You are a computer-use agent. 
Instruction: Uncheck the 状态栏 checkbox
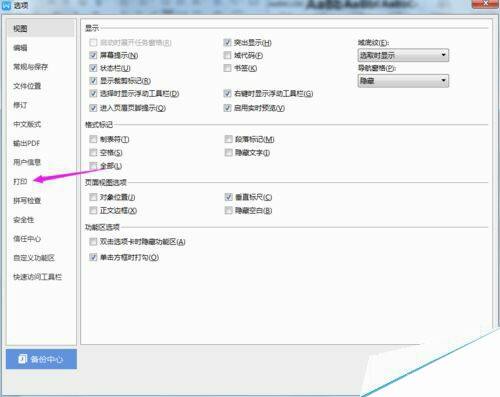point(93,68)
